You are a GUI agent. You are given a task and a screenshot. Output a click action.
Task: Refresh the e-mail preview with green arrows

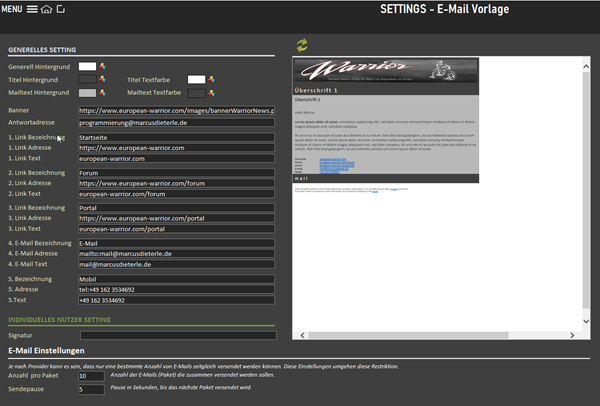301,45
